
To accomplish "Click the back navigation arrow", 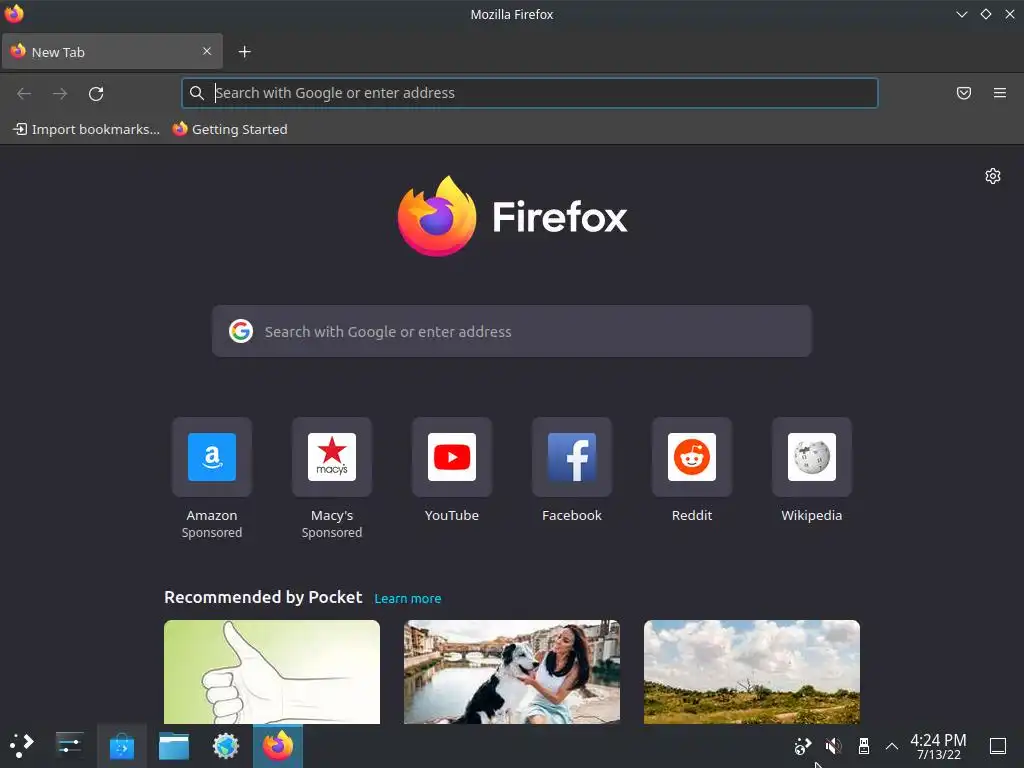I will [x=24, y=93].
